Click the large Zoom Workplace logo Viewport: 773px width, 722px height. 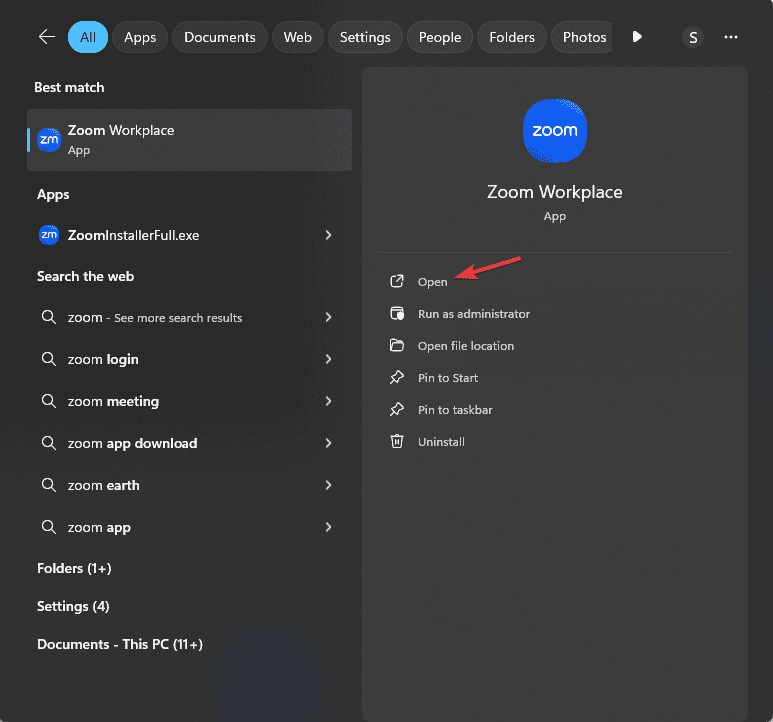point(555,131)
